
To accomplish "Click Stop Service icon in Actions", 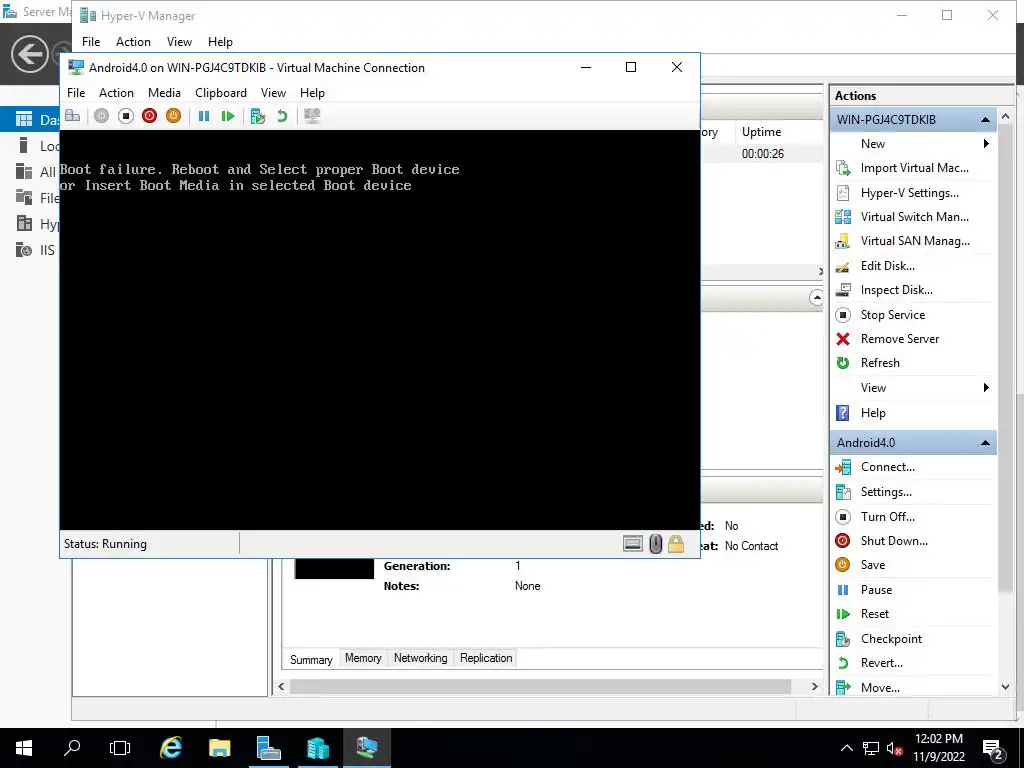I will pyautogui.click(x=843, y=315).
